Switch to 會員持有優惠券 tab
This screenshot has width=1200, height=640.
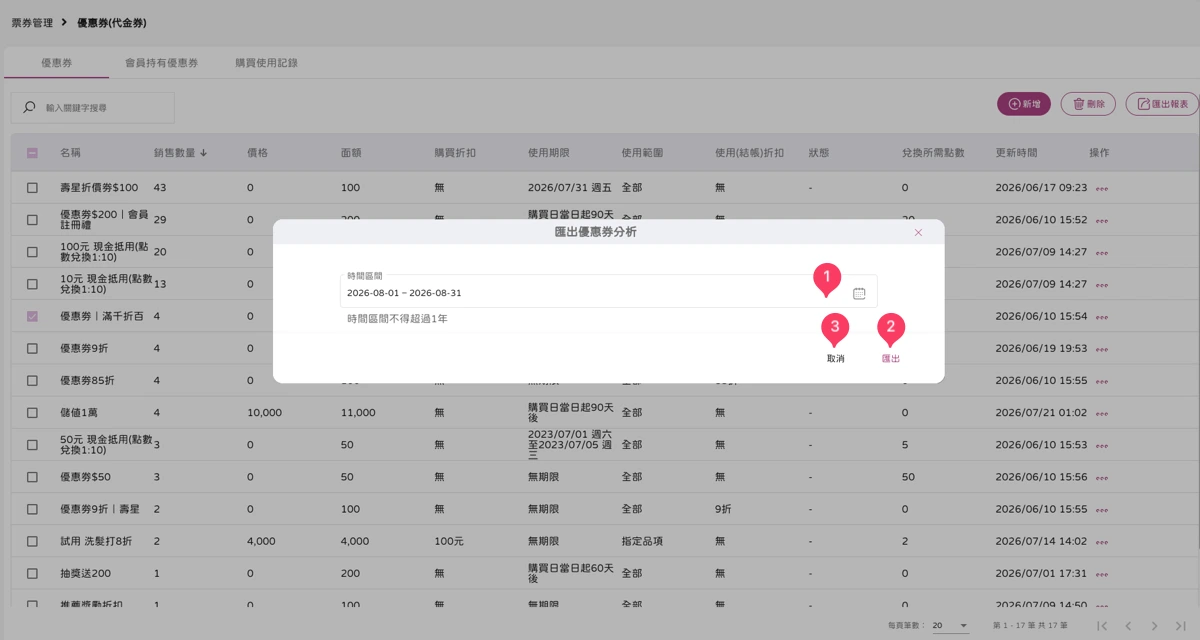[x=161, y=63]
